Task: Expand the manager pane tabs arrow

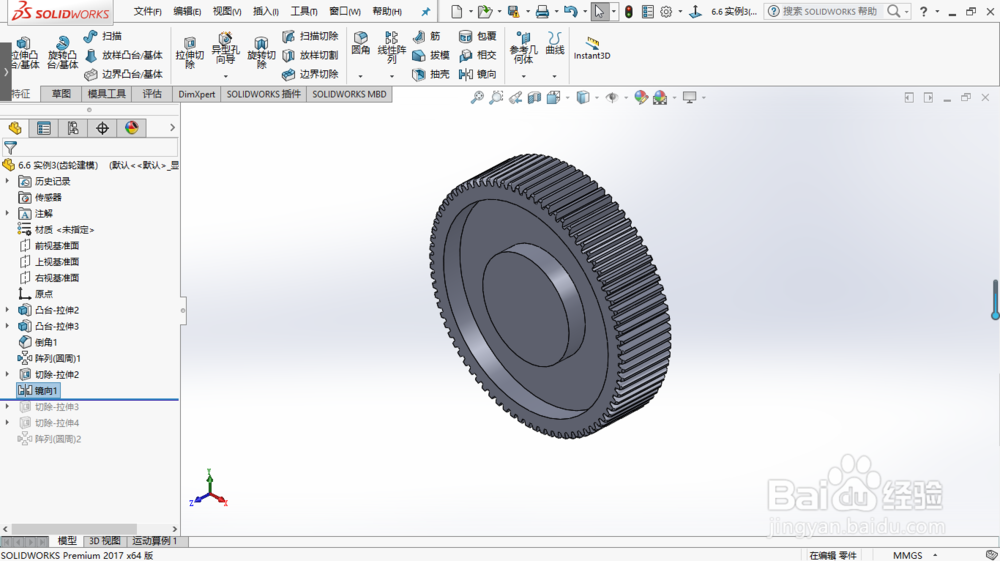Action: click(x=172, y=128)
